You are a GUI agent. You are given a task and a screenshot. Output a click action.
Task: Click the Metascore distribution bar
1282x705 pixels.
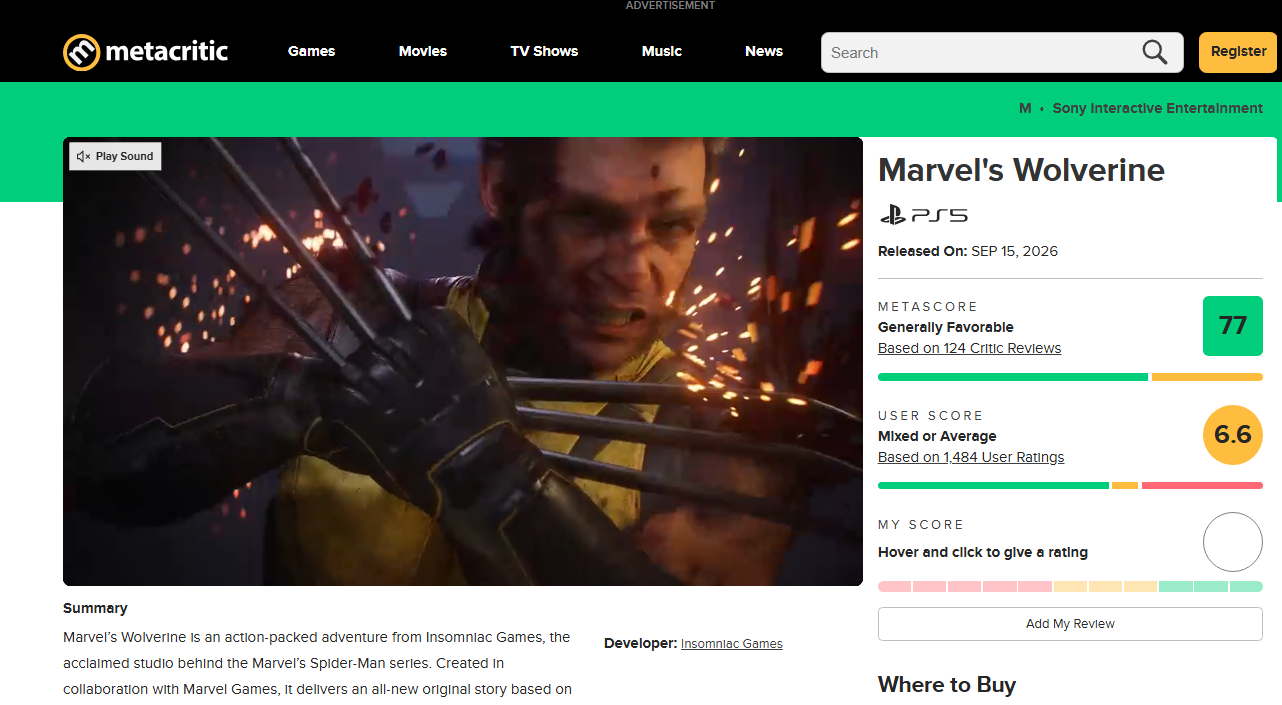(1070, 377)
